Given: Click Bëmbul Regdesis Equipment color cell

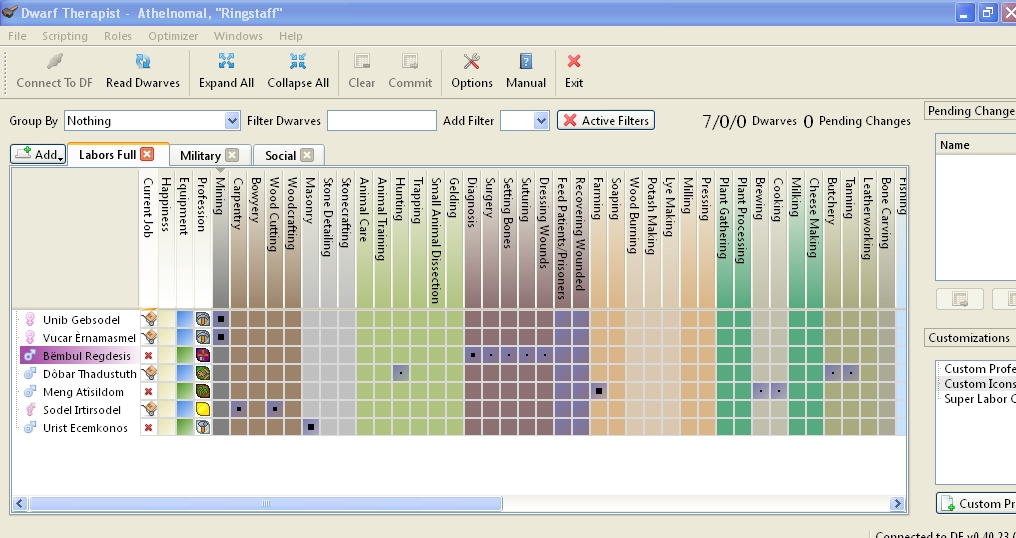Looking at the screenshot, I should (x=185, y=355).
